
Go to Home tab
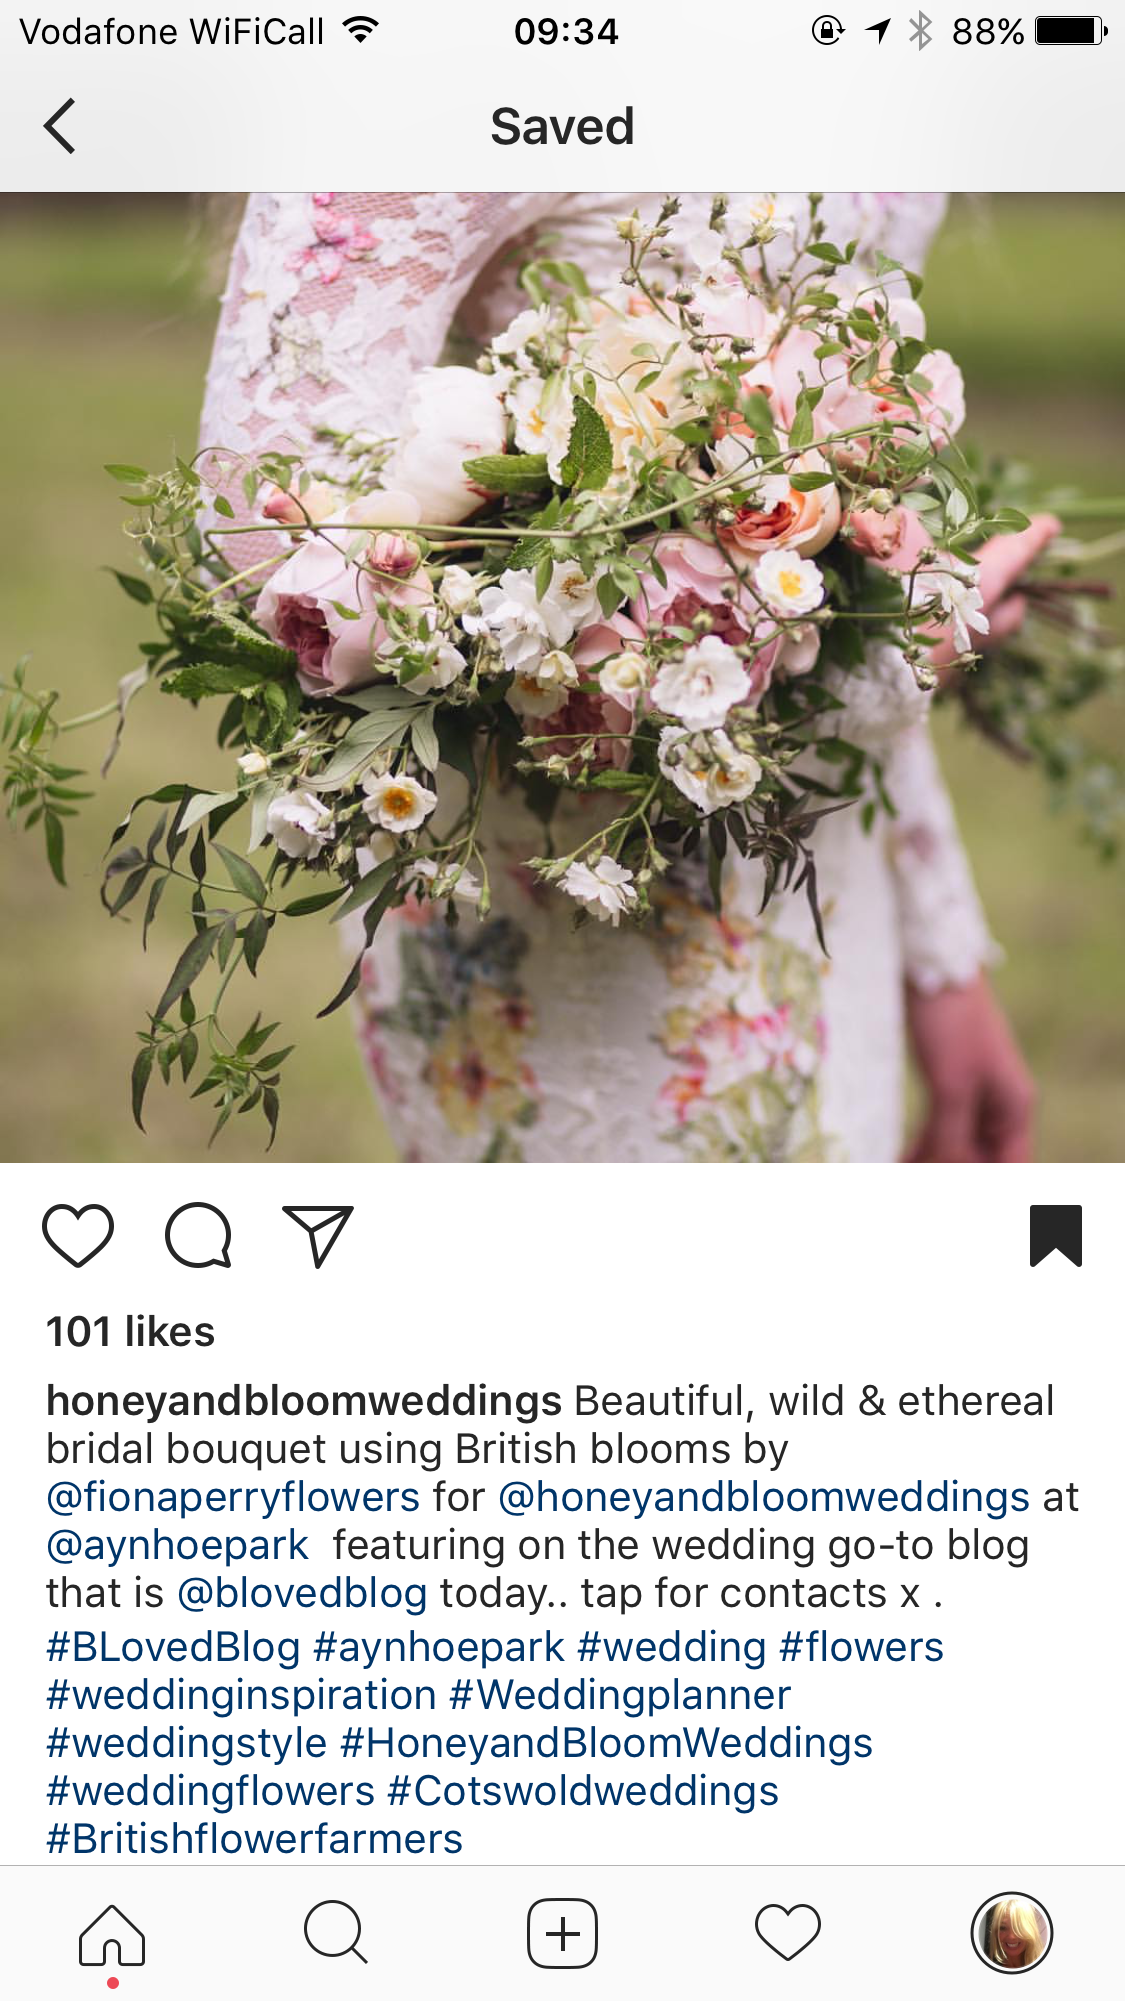tap(112, 1935)
